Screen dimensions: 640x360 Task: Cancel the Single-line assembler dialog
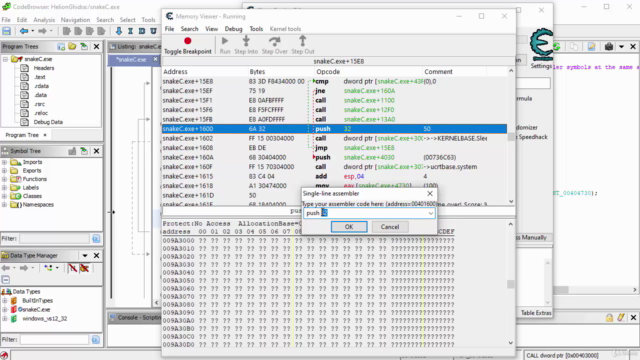coord(390,227)
